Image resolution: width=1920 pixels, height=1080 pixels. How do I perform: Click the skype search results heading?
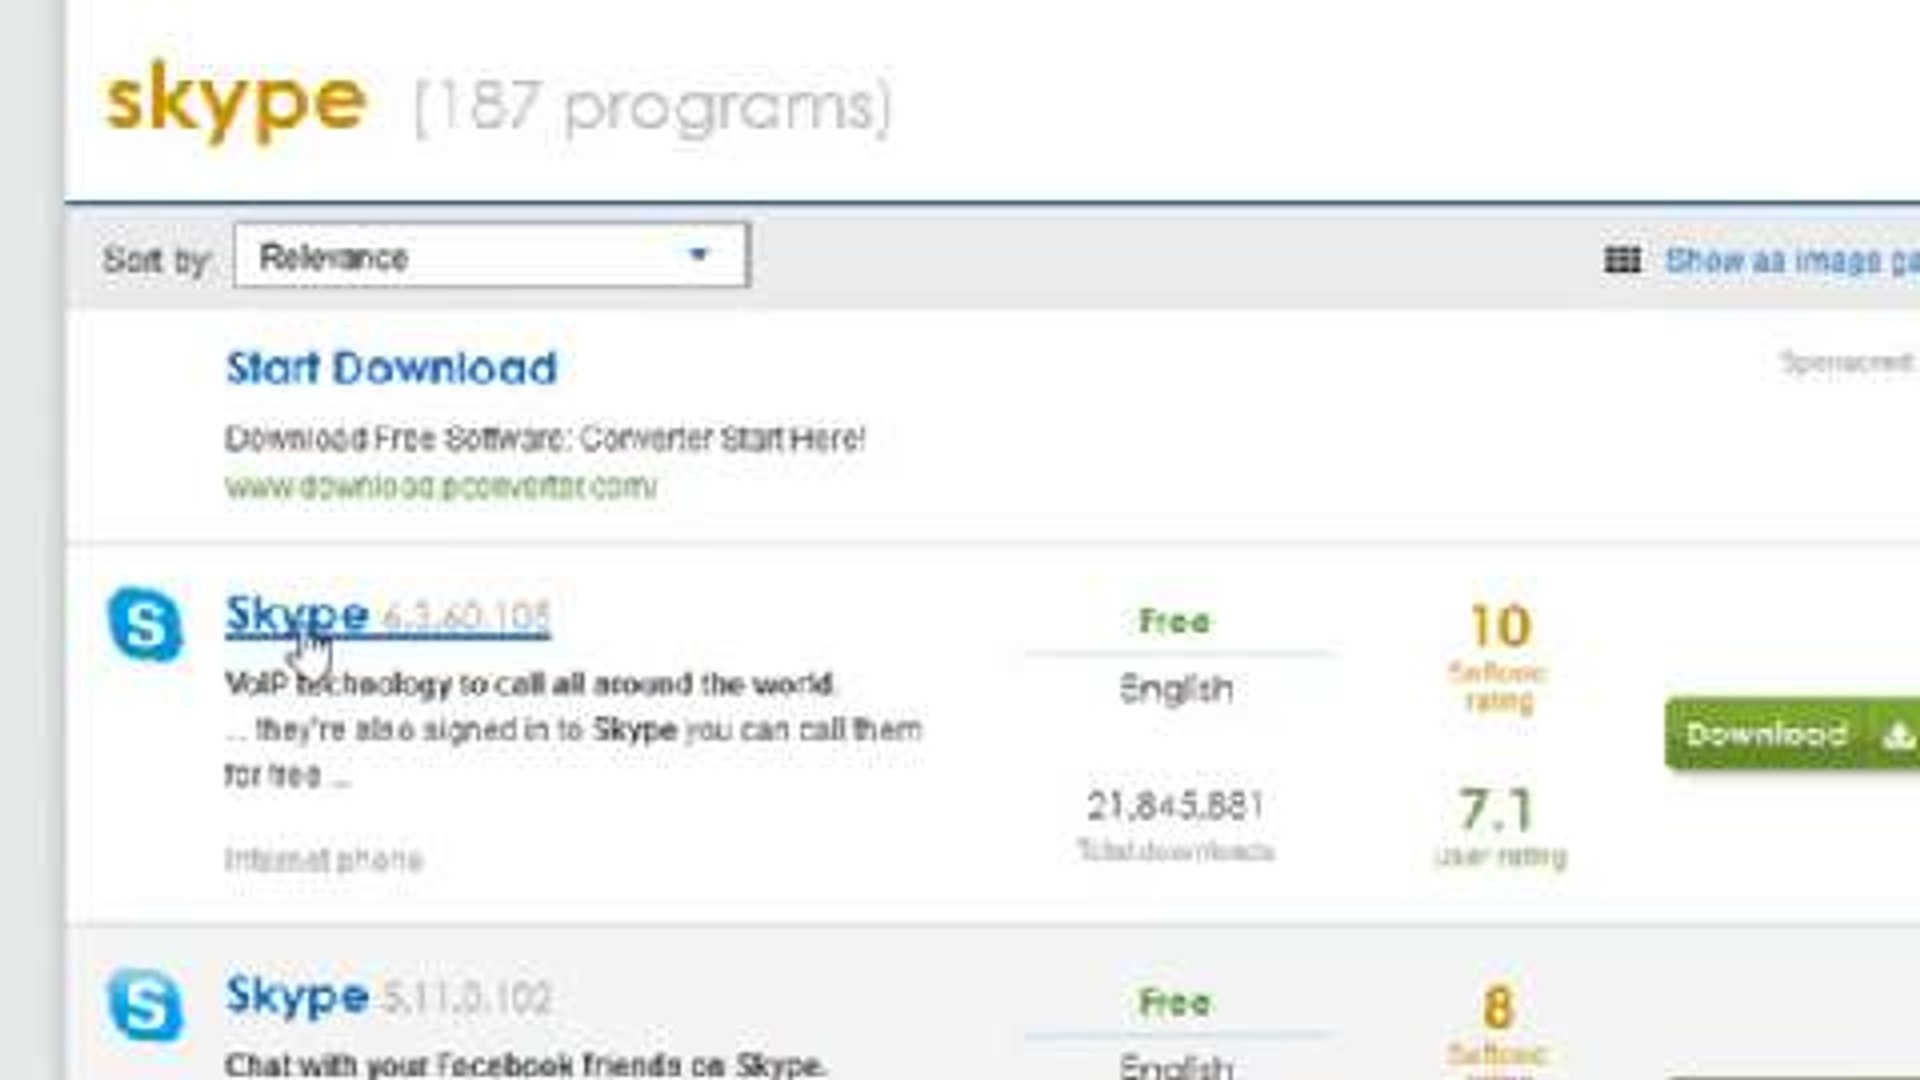click(237, 101)
